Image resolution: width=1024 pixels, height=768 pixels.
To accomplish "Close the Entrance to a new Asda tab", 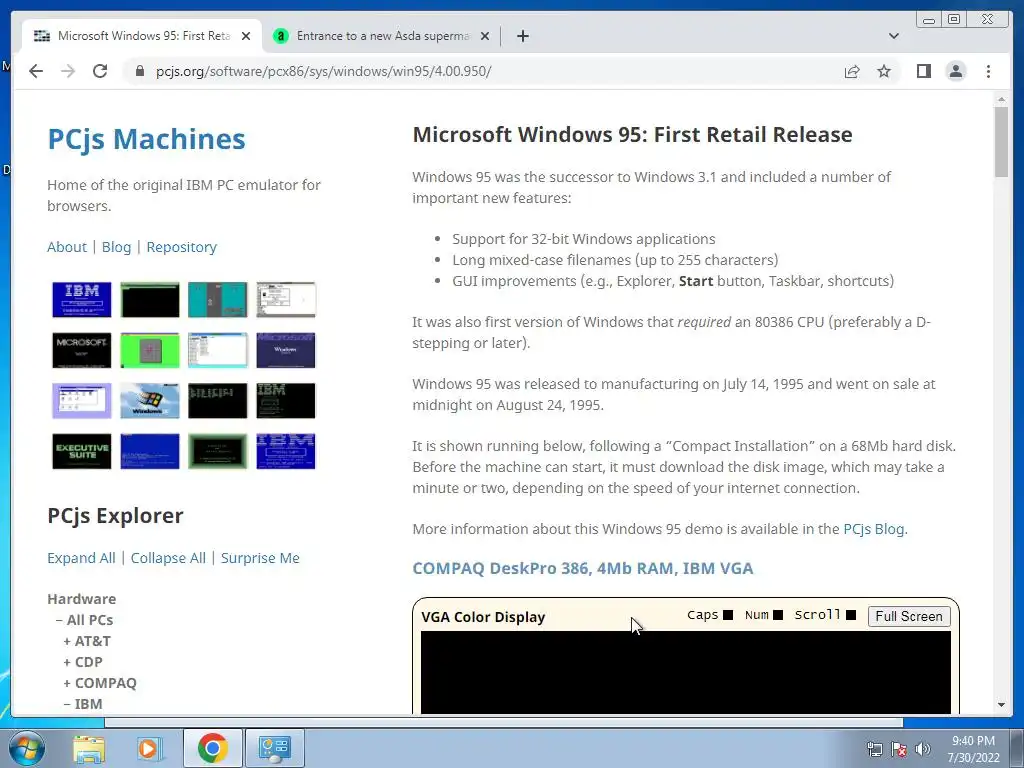I will (485, 36).
